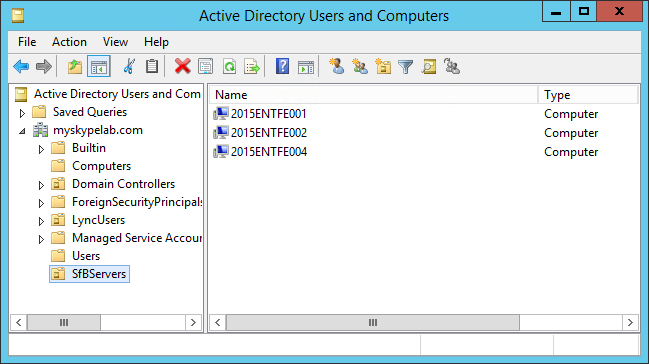Select the Domain Controllers tree item
This screenshot has width=649, height=364.
tap(123, 184)
